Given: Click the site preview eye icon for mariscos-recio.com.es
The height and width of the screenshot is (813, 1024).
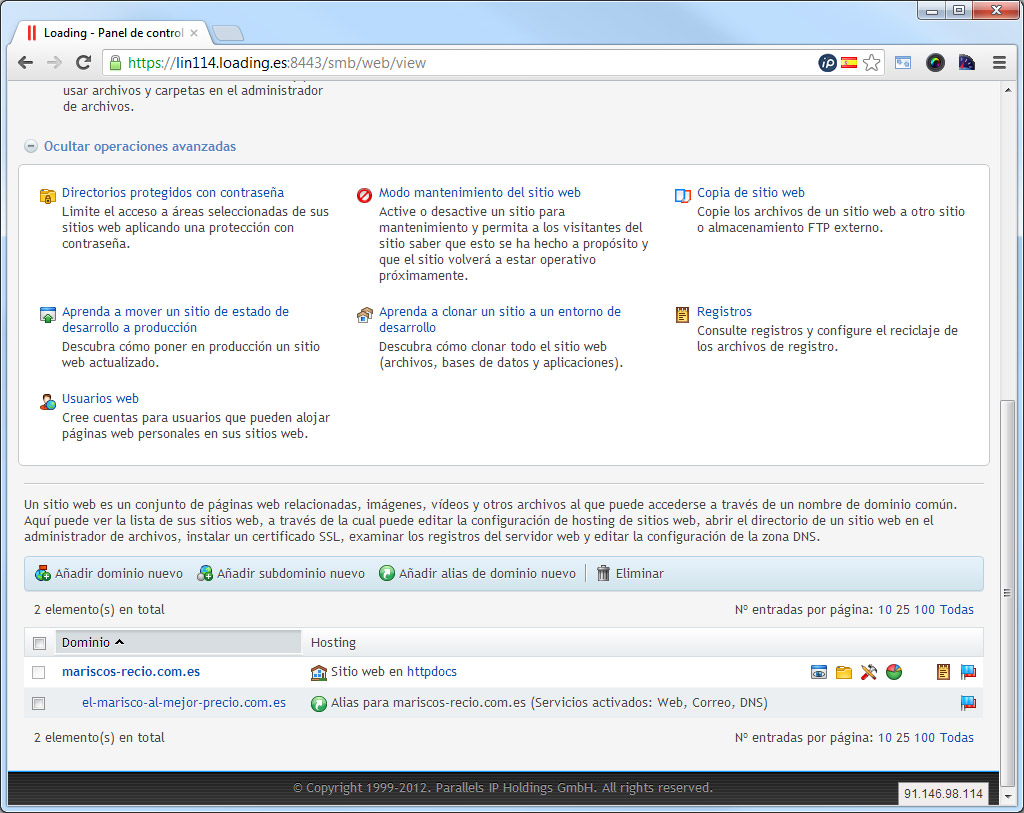Looking at the screenshot, I should (818, 672).
